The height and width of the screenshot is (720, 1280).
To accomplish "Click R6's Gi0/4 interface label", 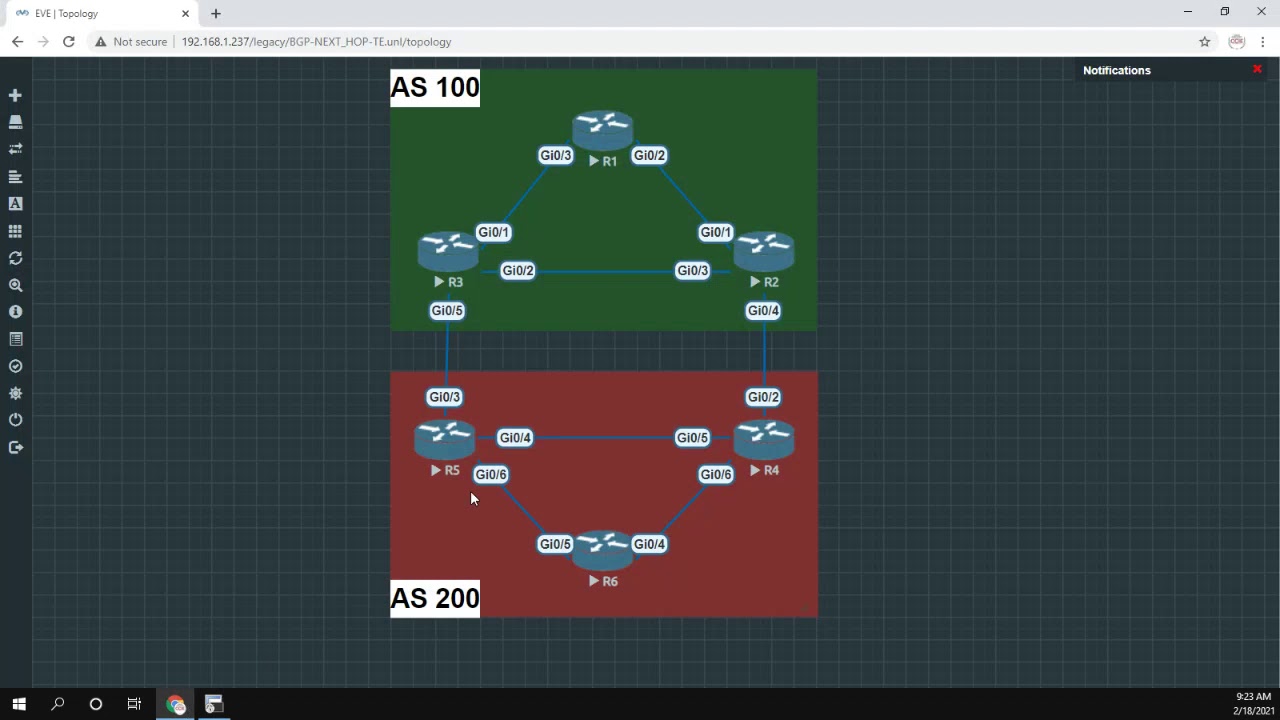I will tap(650, 544).
